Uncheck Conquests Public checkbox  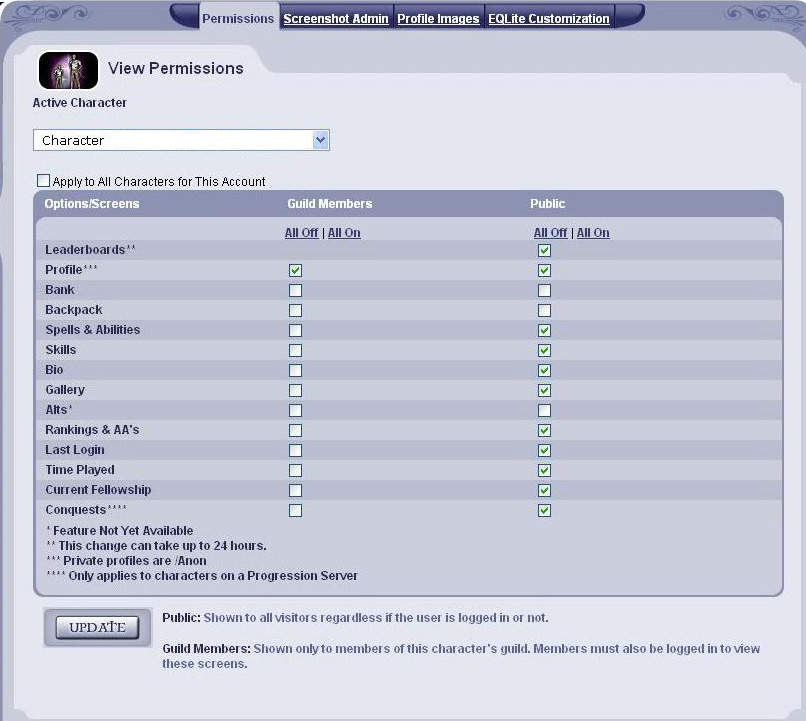(544, 511)
